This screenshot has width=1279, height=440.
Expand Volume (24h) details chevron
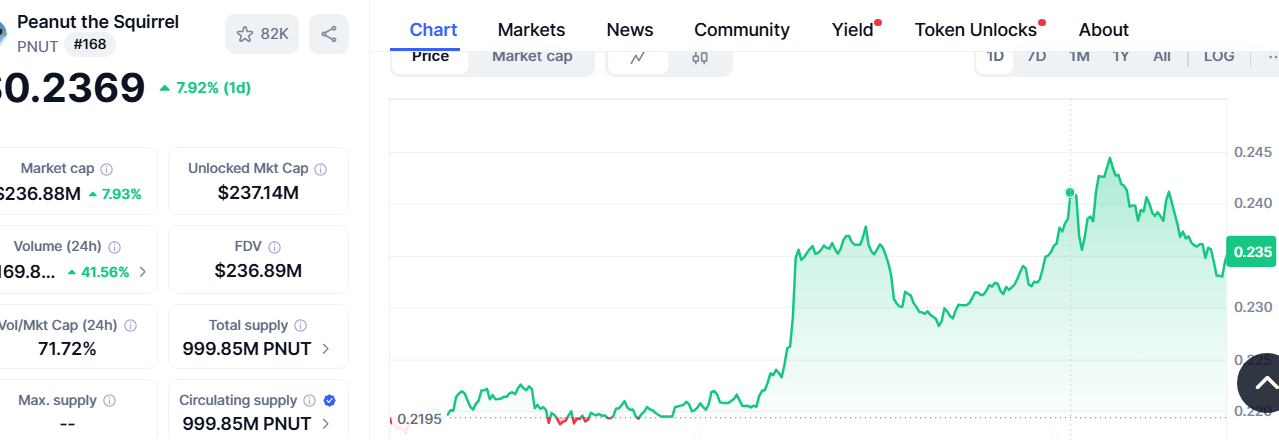tap(143, 271)
